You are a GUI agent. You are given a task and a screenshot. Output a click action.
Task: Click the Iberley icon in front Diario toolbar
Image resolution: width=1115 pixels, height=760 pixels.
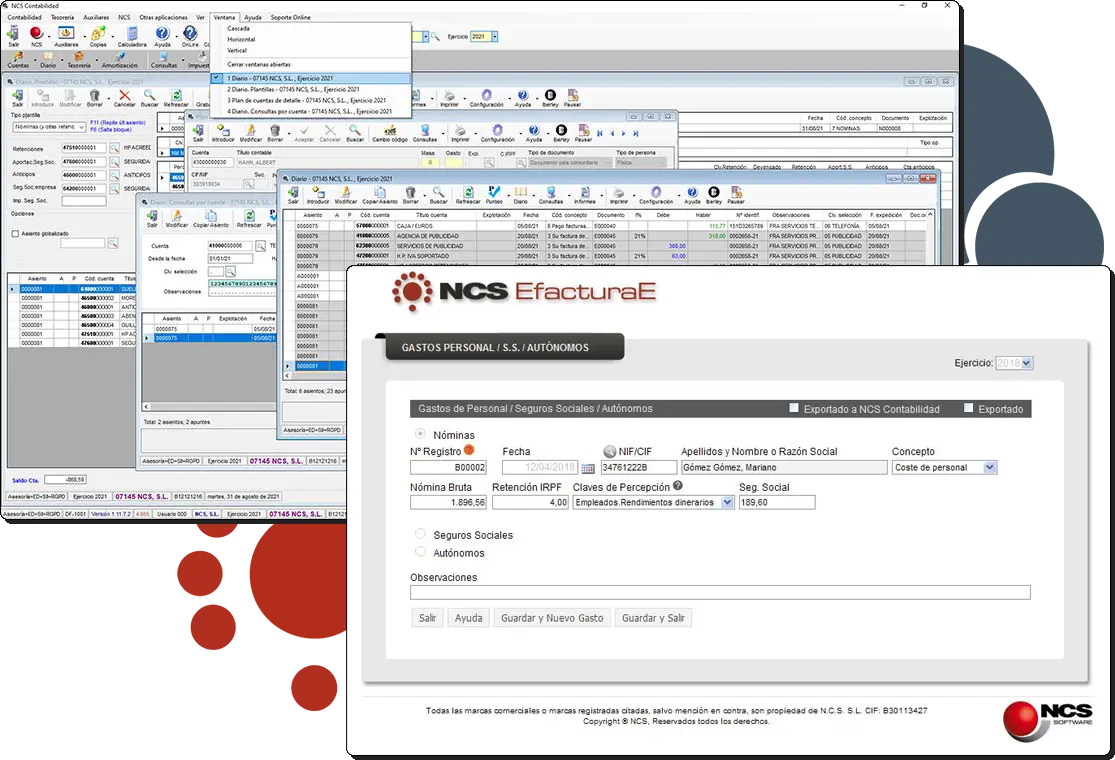714,196
